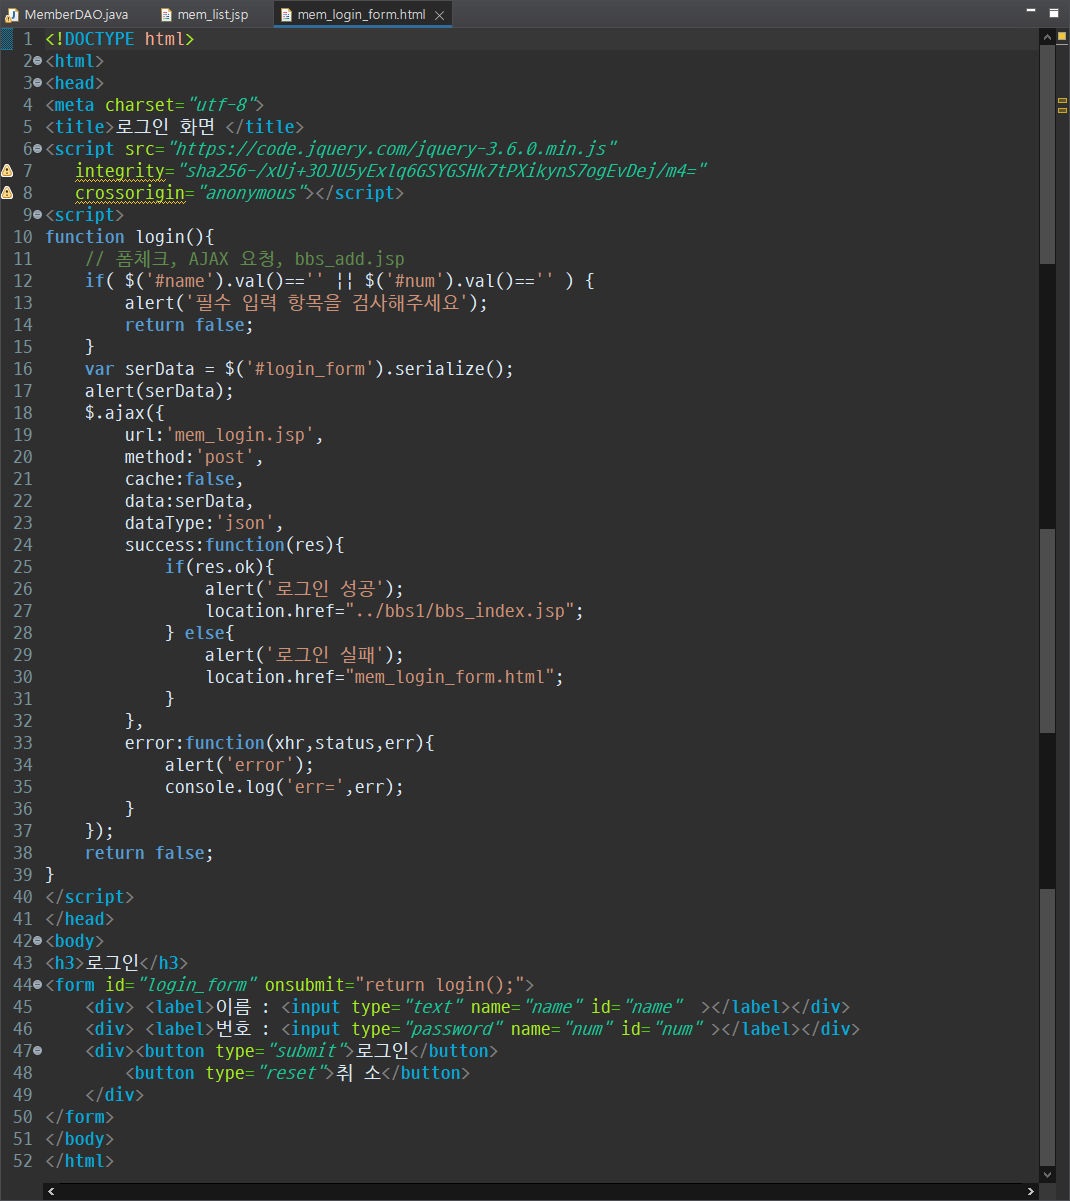The width and height of the screenshot is (1070, 1201).
Task: Click the alert '필수 입력 항목을 검사해주세요' line
Action: coord(306,303)
